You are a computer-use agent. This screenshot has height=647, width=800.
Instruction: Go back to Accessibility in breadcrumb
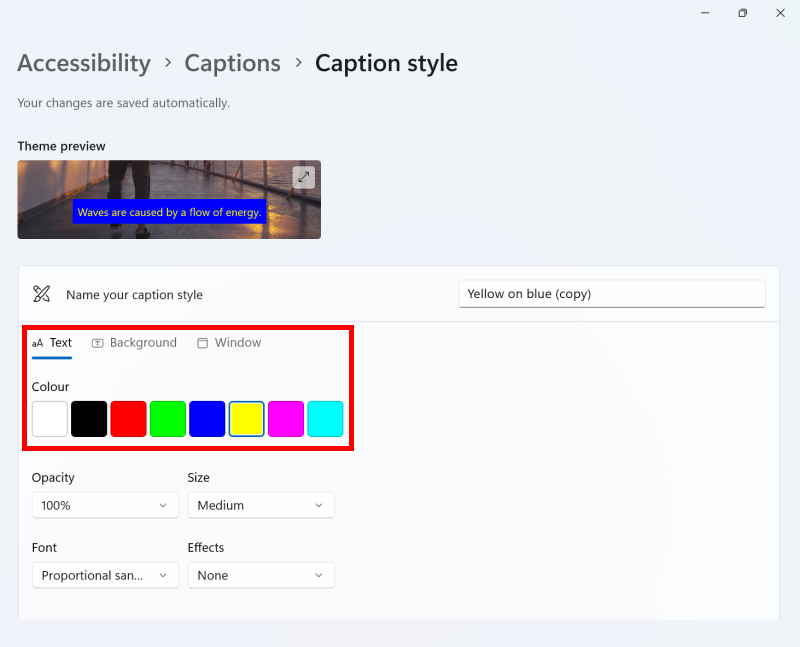pos(84,63)
